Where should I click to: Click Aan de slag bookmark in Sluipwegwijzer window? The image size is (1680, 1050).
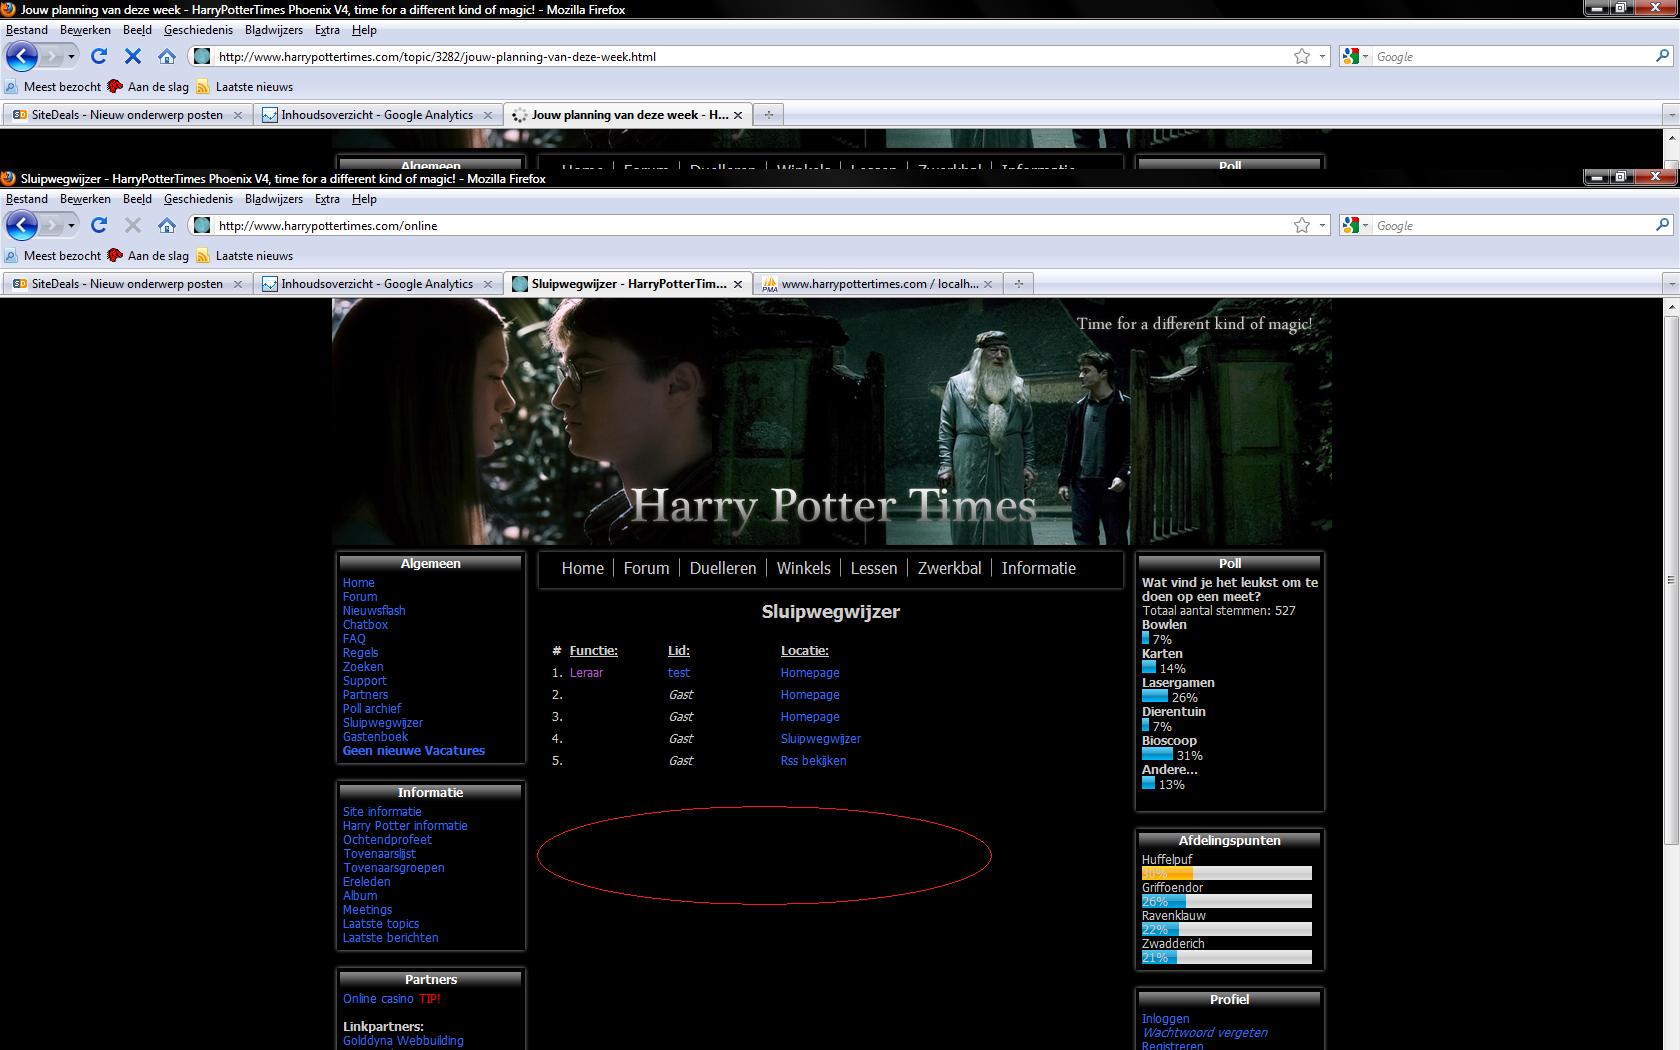tap(148, 256)
